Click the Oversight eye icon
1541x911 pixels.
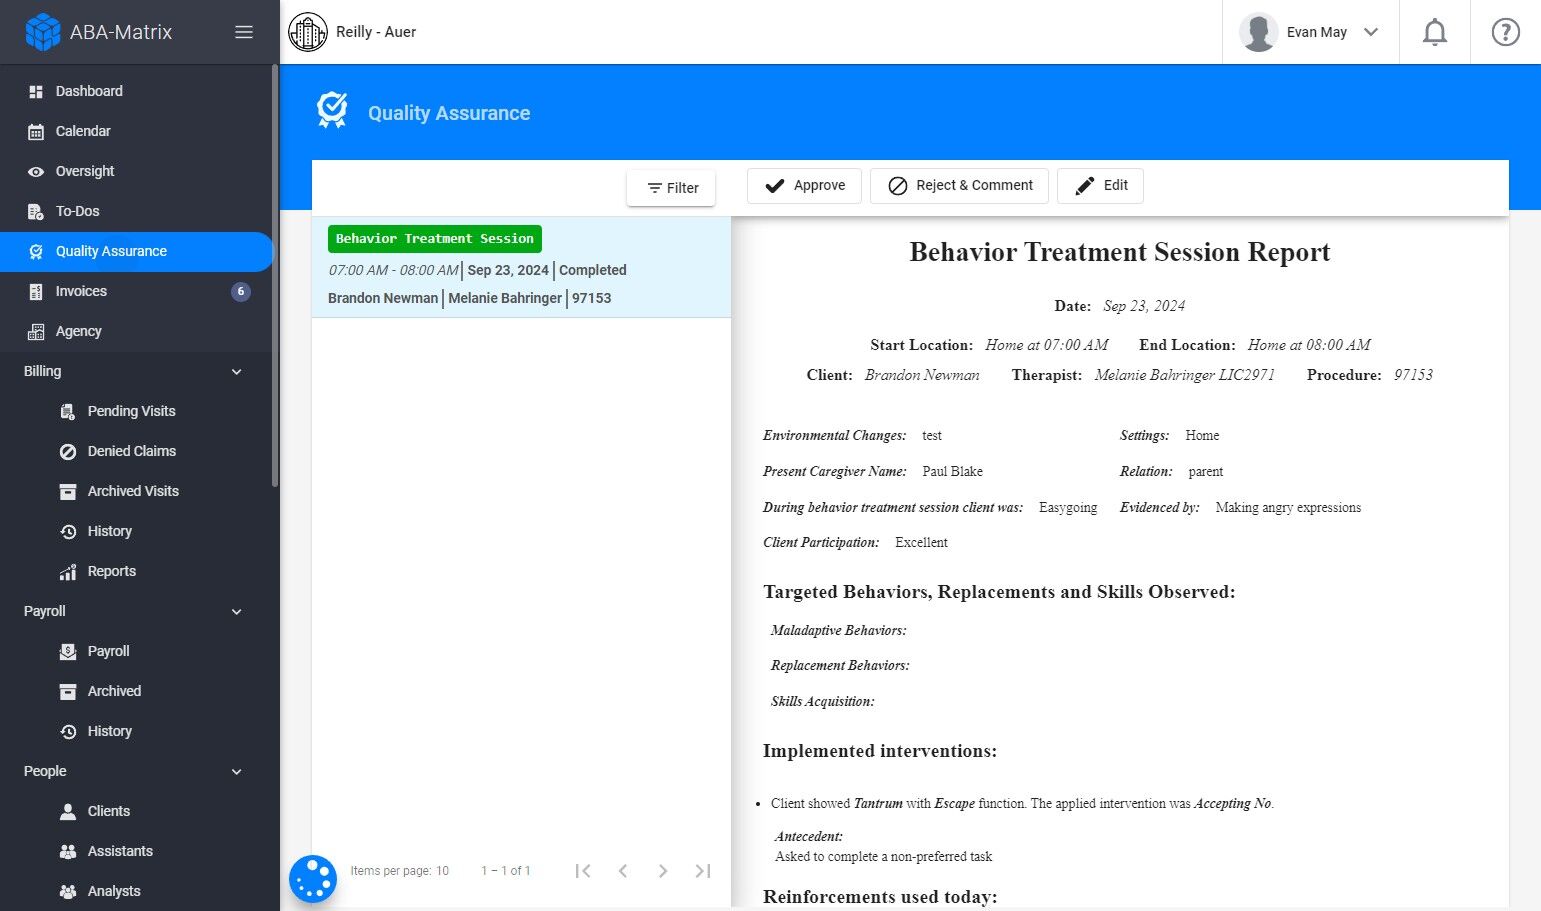click(x=36, y=172)
